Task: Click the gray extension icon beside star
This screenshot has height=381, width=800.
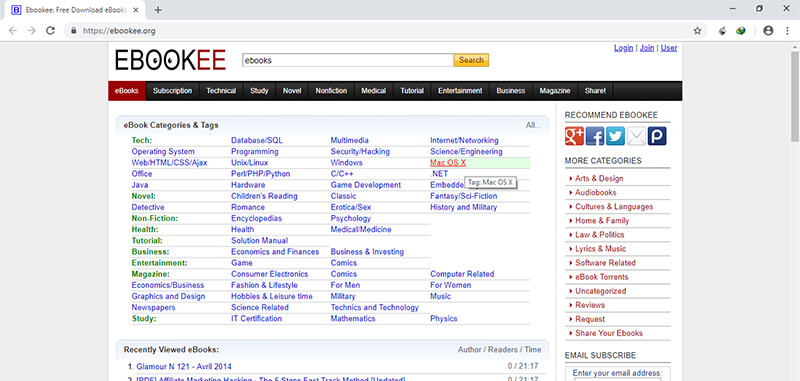Action: pos(722,31)
